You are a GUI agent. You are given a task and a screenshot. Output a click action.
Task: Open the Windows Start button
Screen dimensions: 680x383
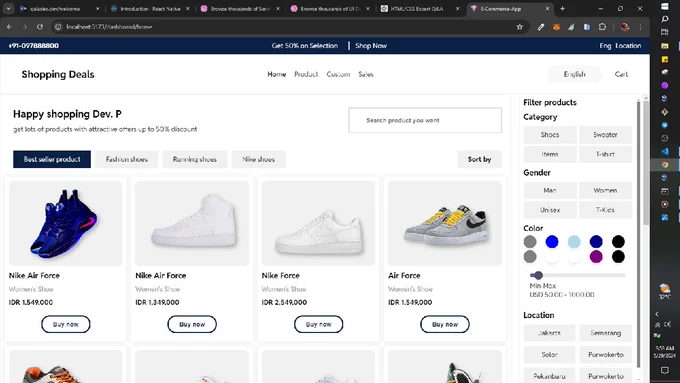point(665,6)
